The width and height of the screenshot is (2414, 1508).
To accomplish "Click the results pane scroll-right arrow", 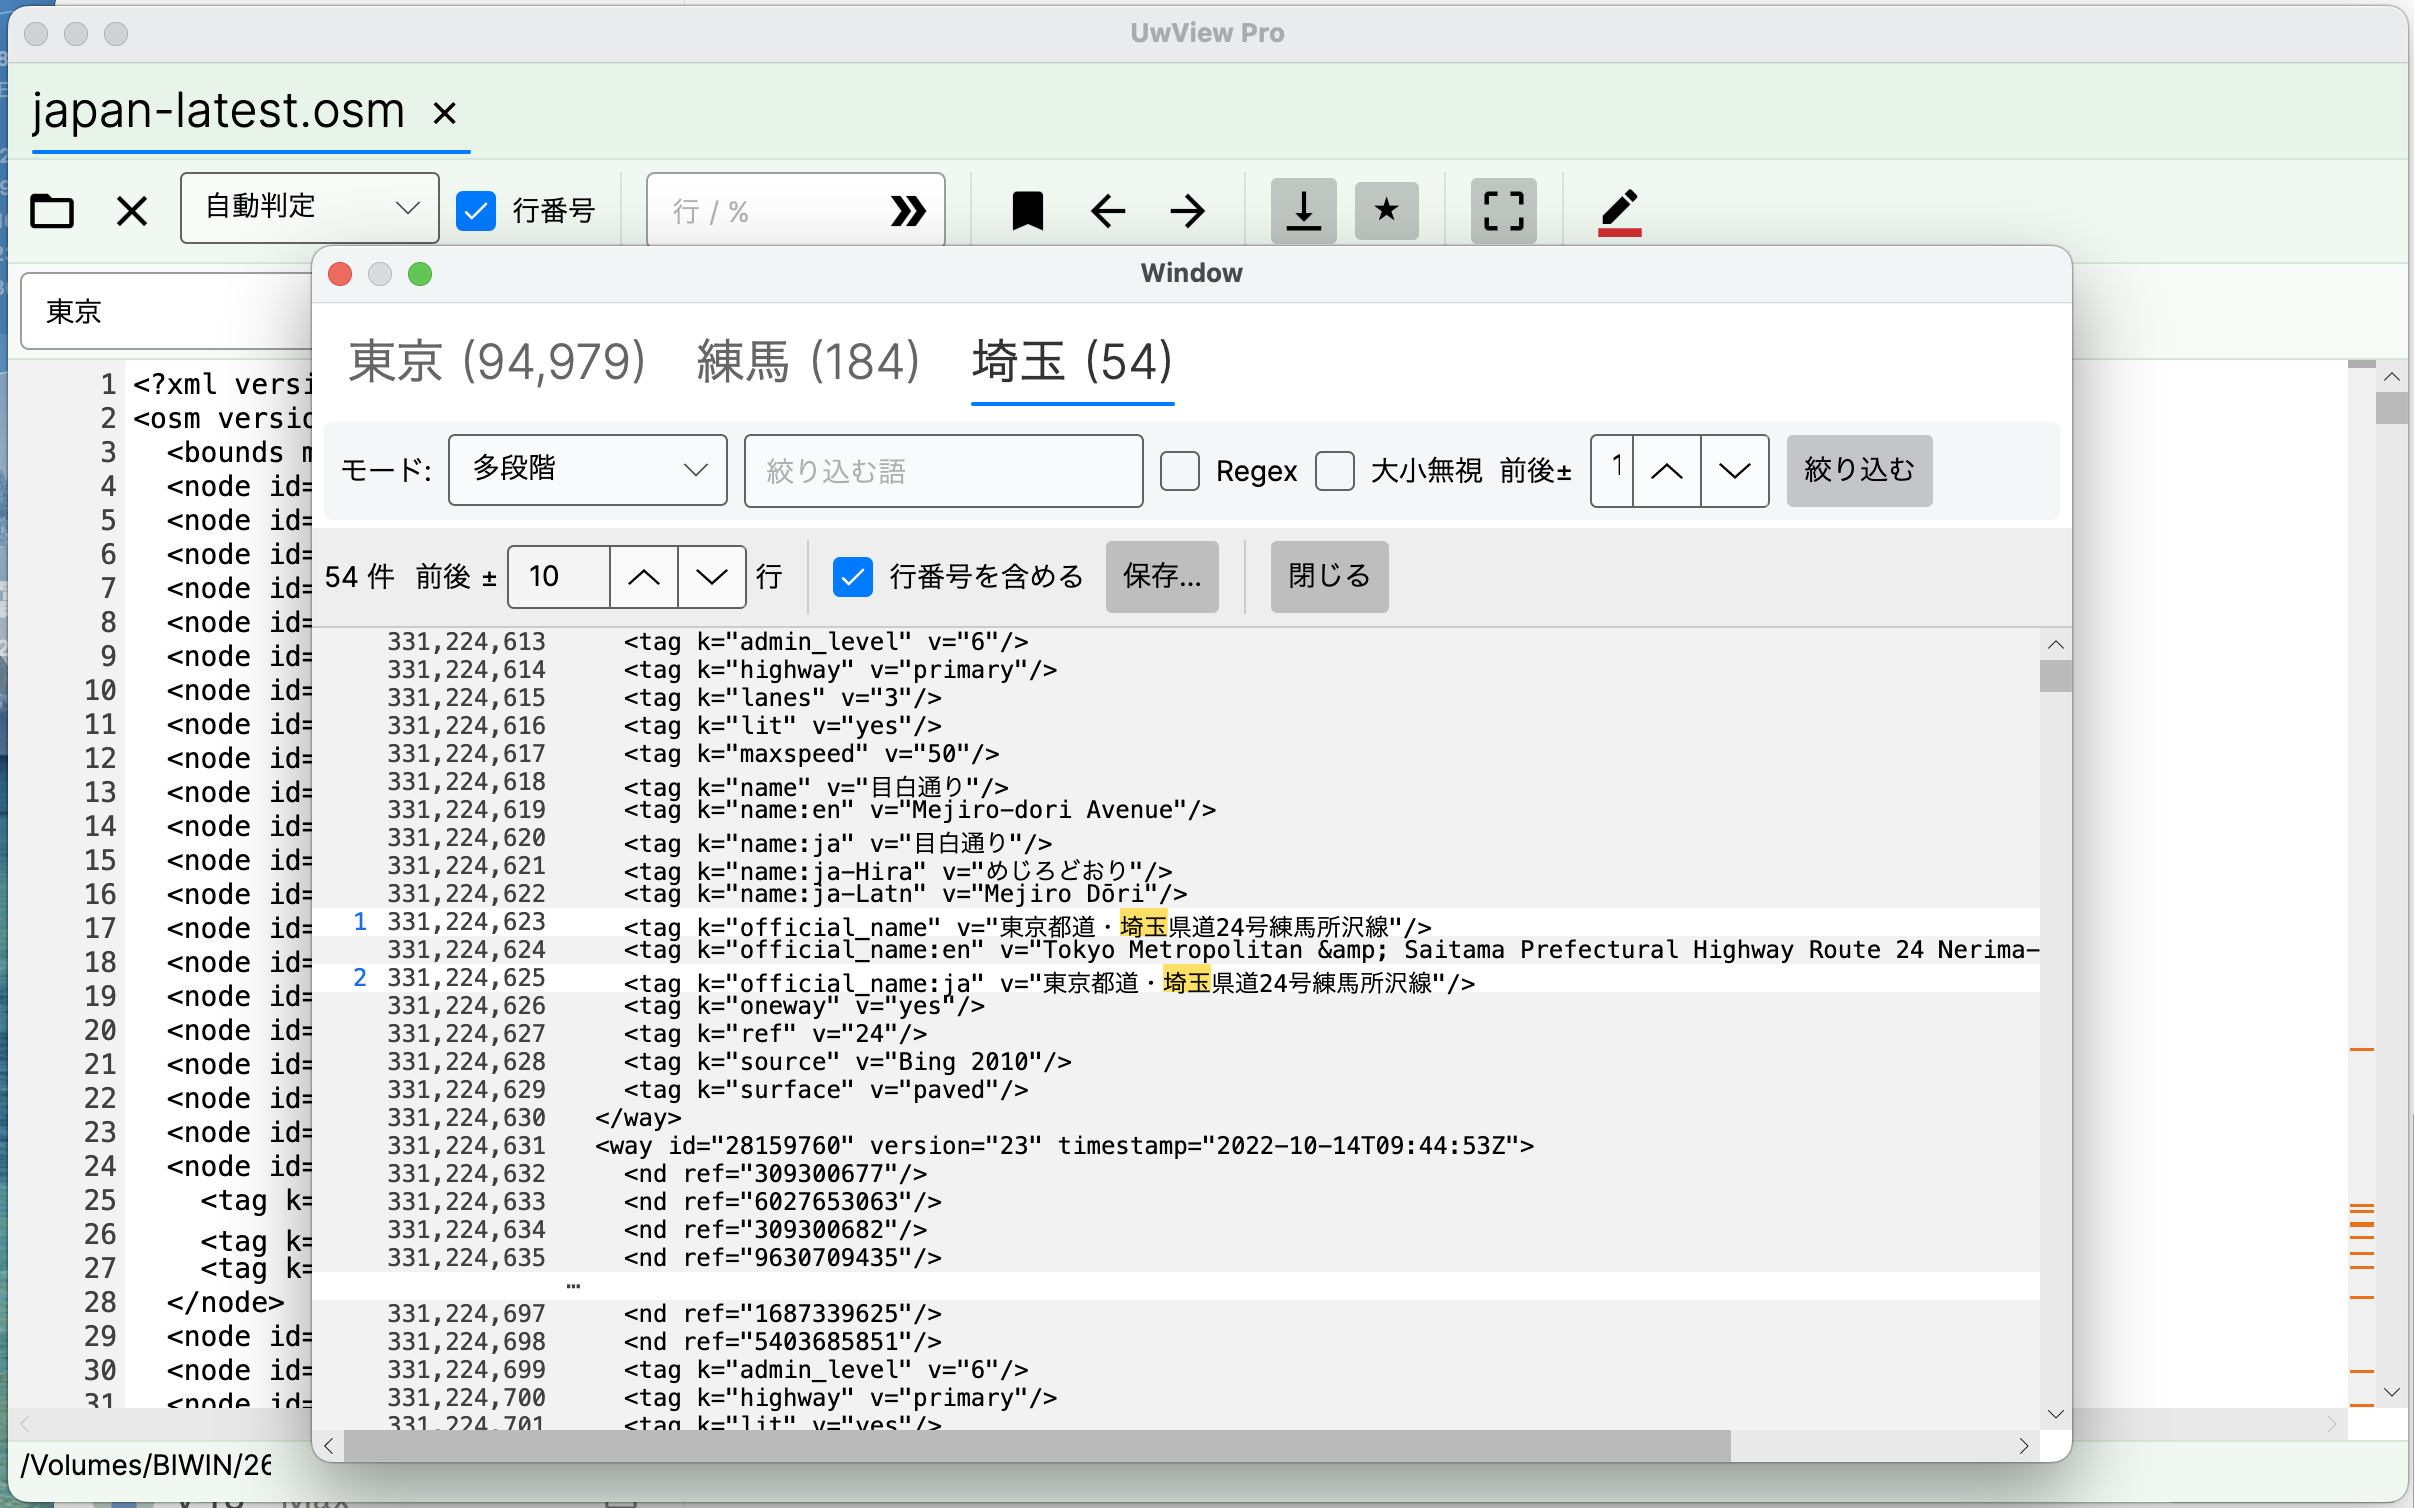I will click(x=2024, y=1446).
